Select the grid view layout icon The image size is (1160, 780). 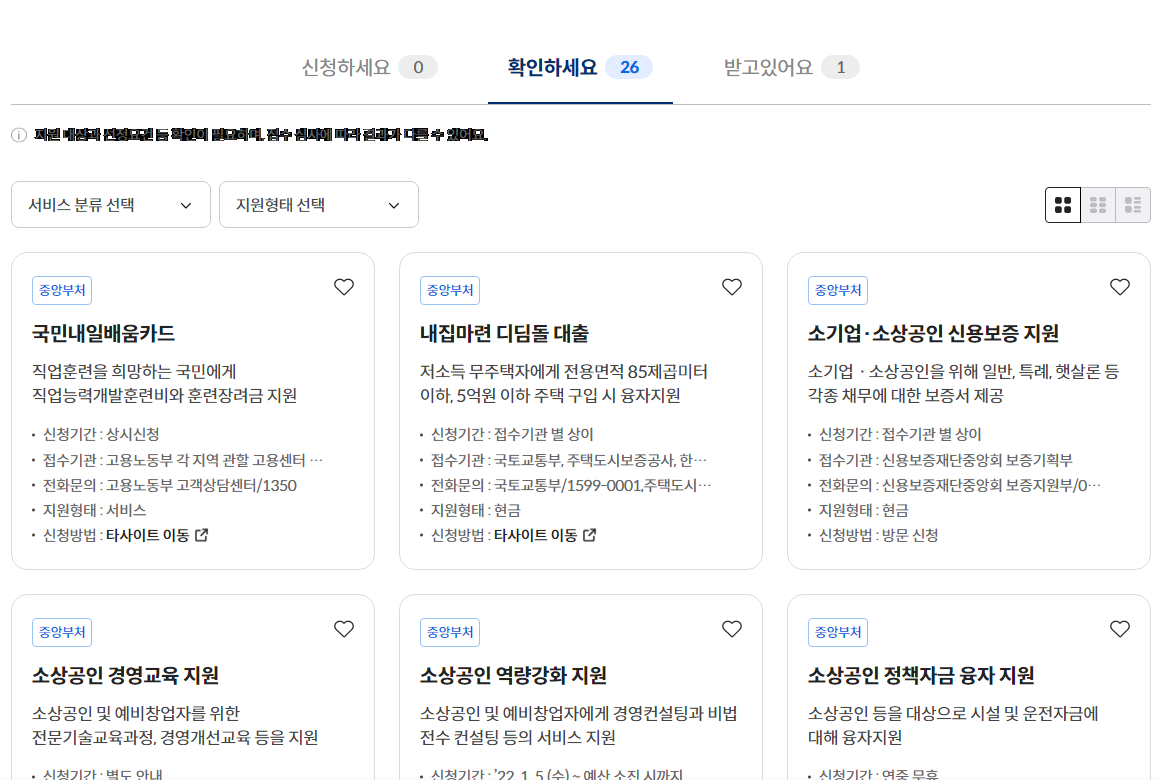pyautogui.click(x=1062, y=204)
